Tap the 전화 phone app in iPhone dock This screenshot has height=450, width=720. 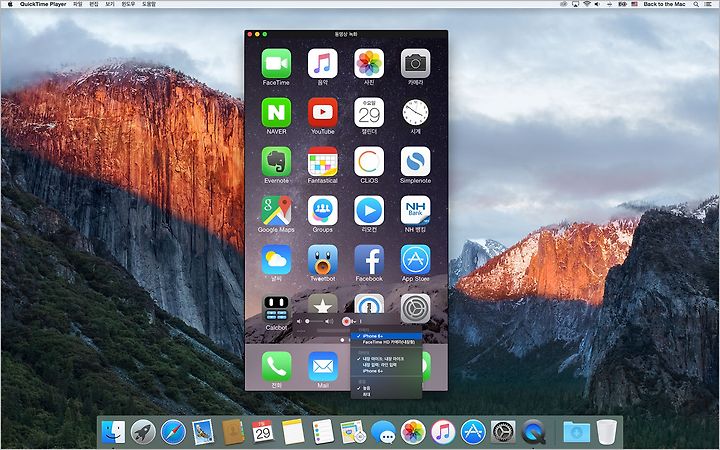coord(276,366)
